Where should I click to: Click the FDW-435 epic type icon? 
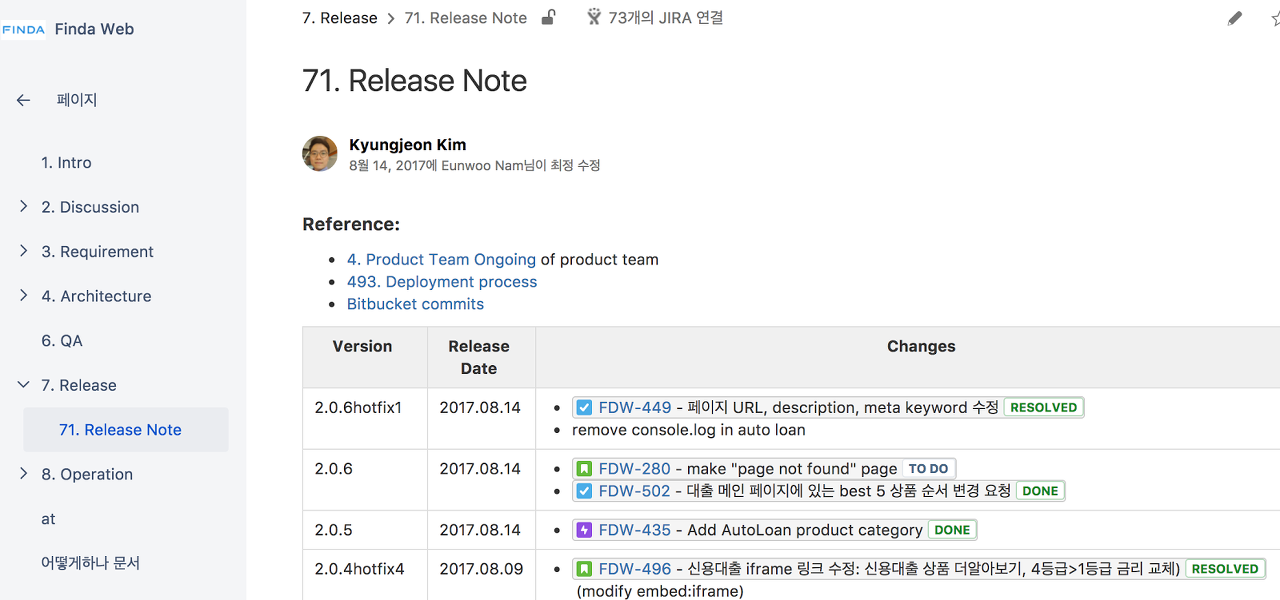pos(584,530)
